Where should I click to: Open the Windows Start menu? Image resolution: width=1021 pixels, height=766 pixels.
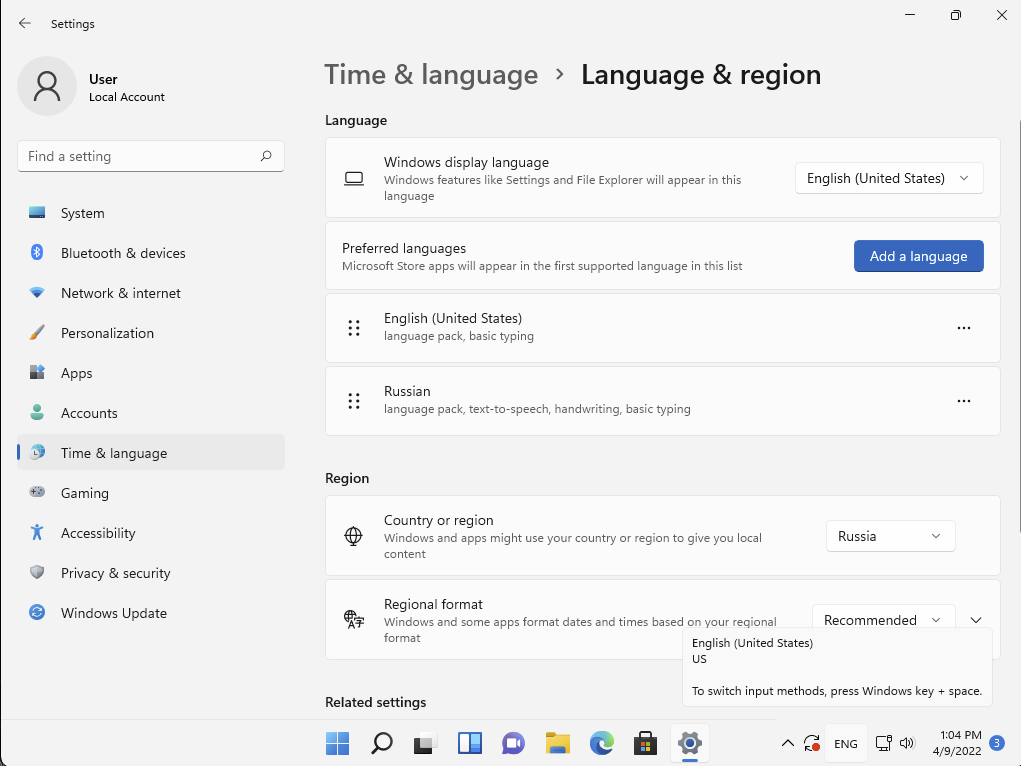tap(337, 743)
